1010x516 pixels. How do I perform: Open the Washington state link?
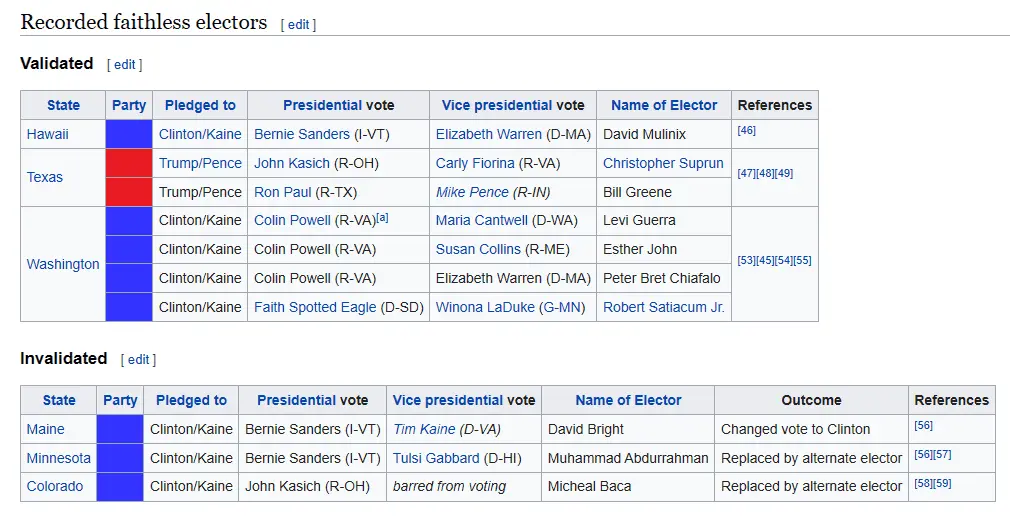63,264
